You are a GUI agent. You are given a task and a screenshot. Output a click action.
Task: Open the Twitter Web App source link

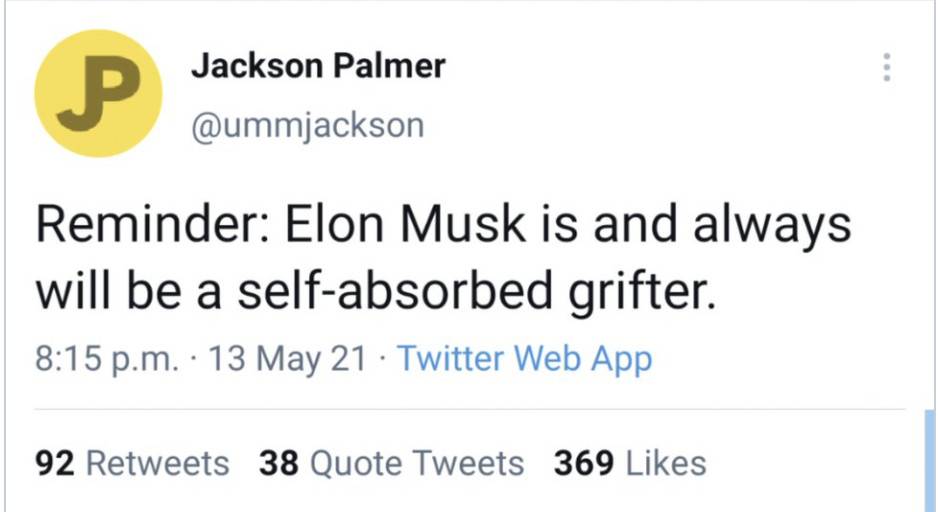[524, 358]
